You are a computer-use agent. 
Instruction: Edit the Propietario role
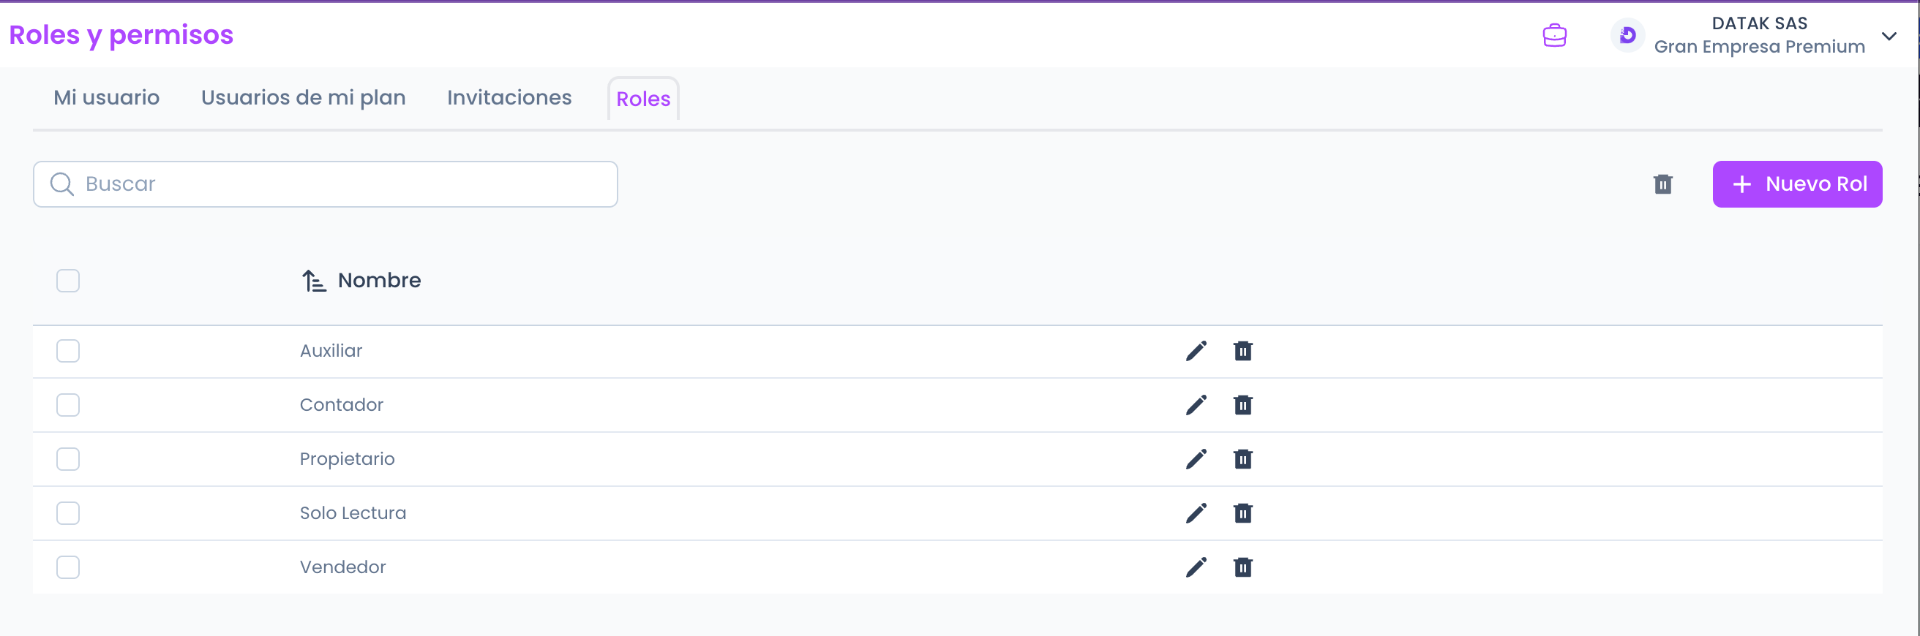click(x=1196, y=459)
